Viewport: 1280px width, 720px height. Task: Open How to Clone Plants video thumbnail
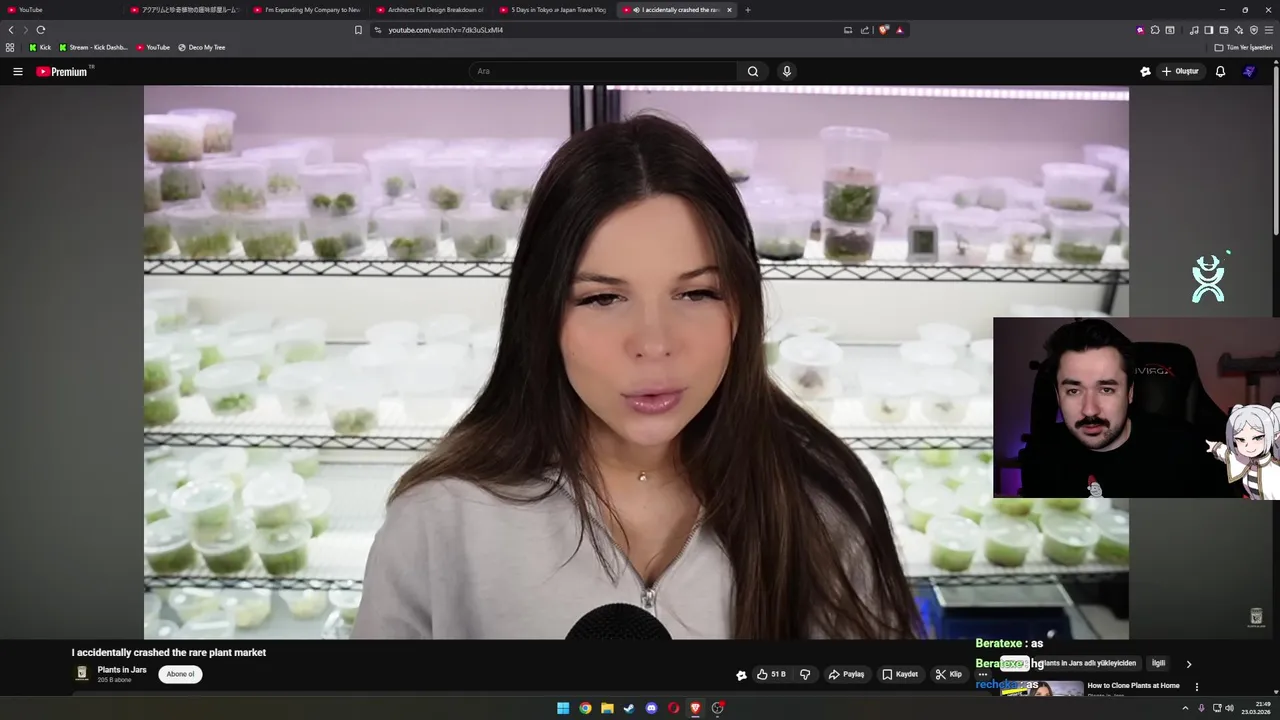1042,688
